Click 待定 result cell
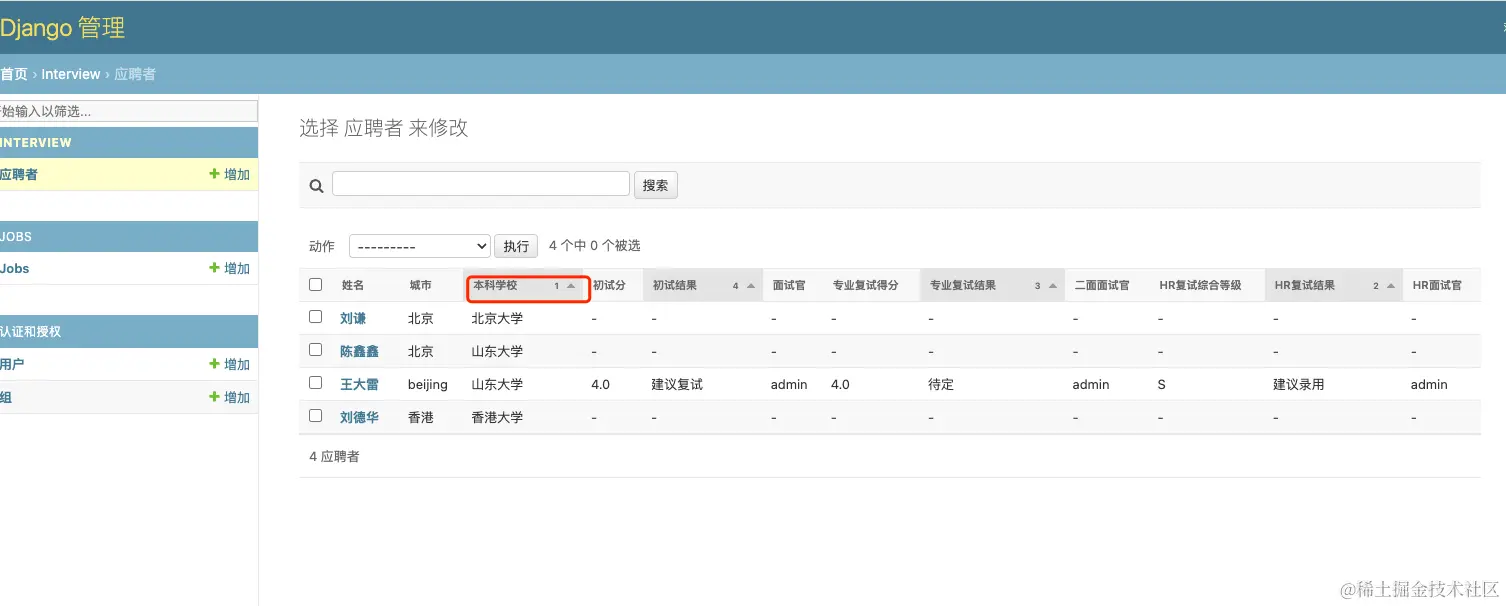 click(941, 384)
